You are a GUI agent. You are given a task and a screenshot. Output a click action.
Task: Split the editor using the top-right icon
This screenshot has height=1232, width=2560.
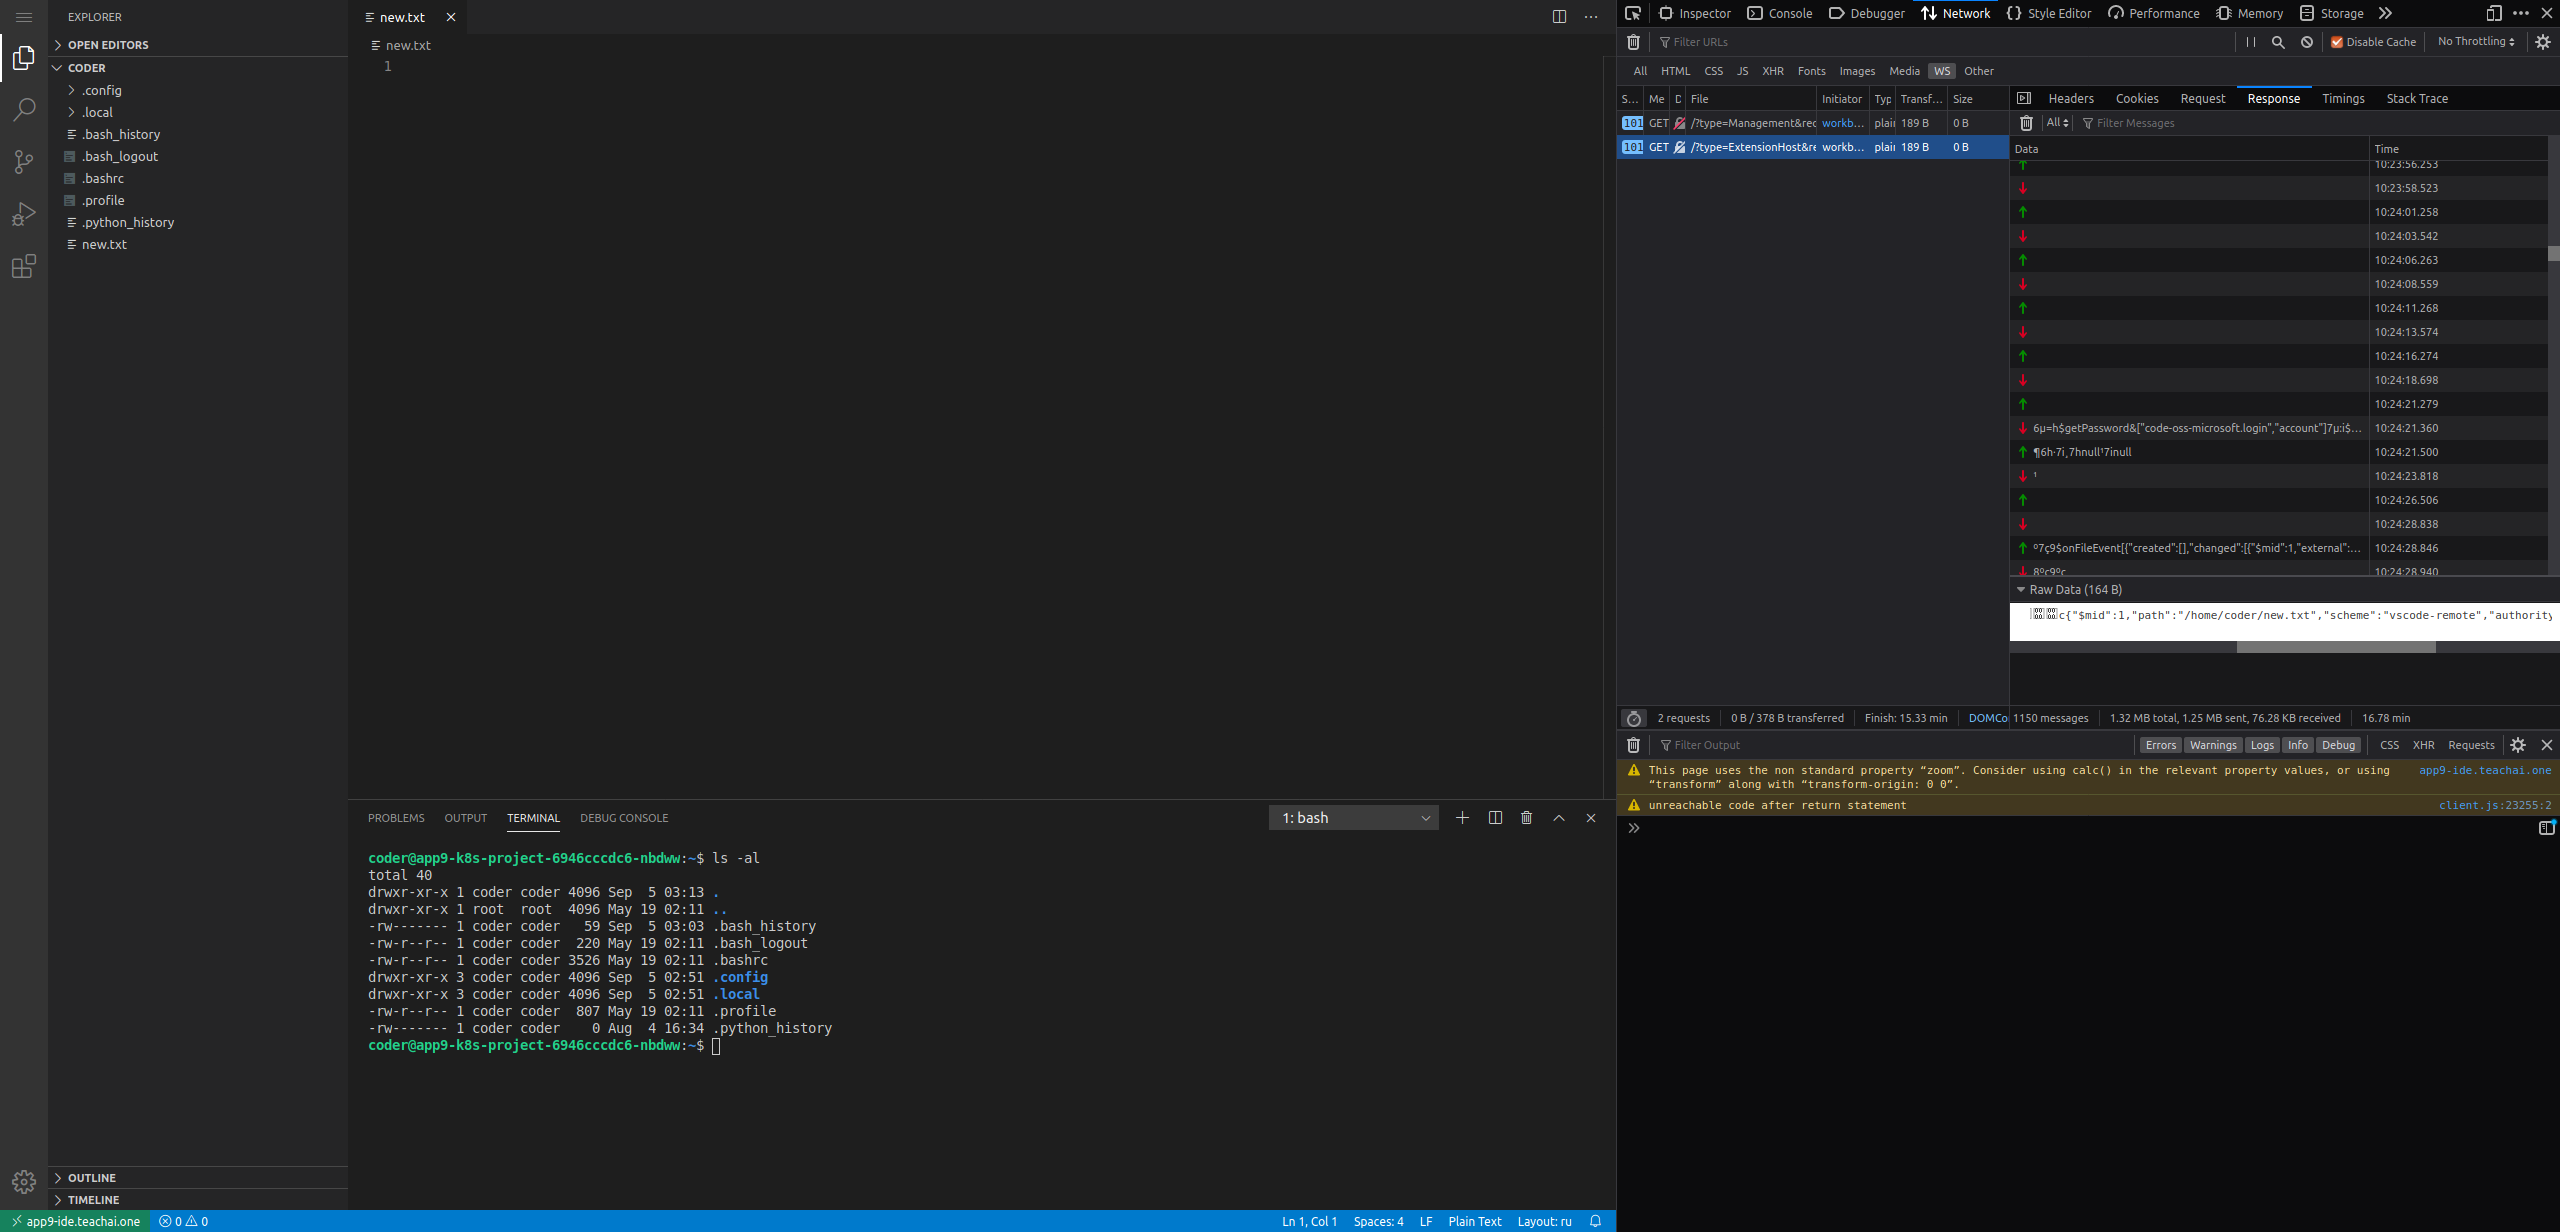click(1559, 17)
